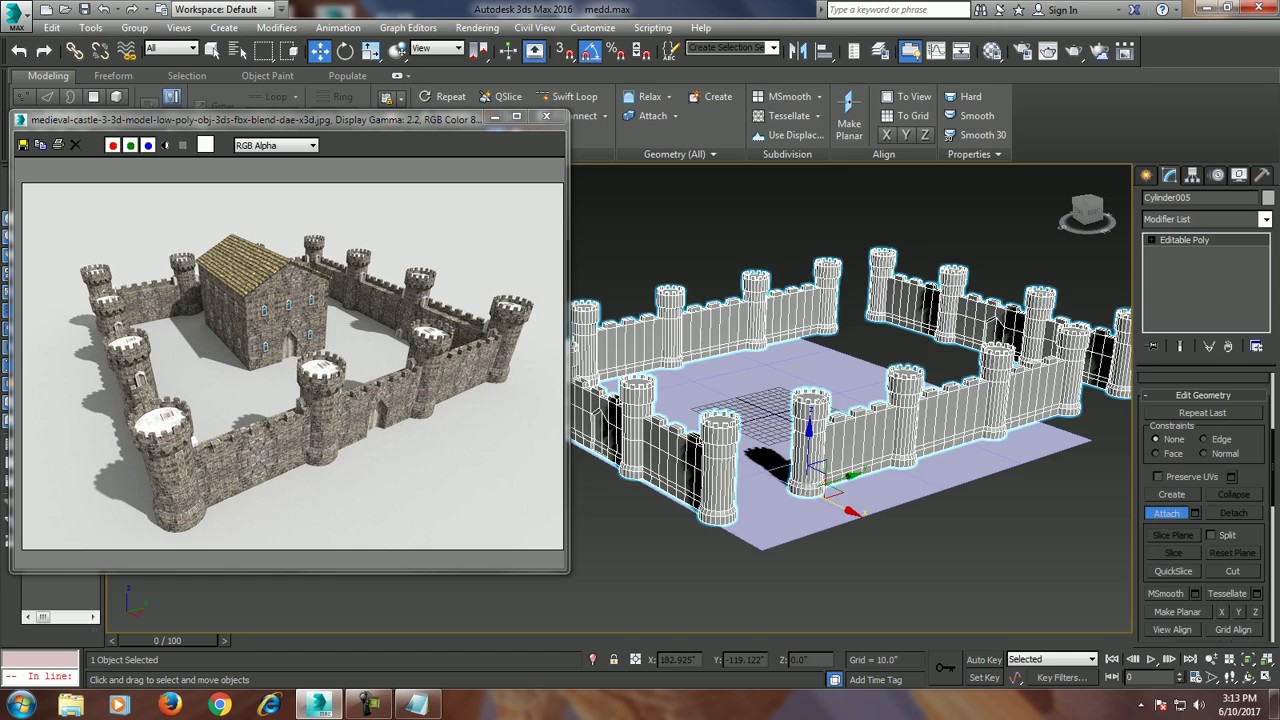Select the Select and Move tool
Screen dimensions: 1280x720
(x=320, y=51)
